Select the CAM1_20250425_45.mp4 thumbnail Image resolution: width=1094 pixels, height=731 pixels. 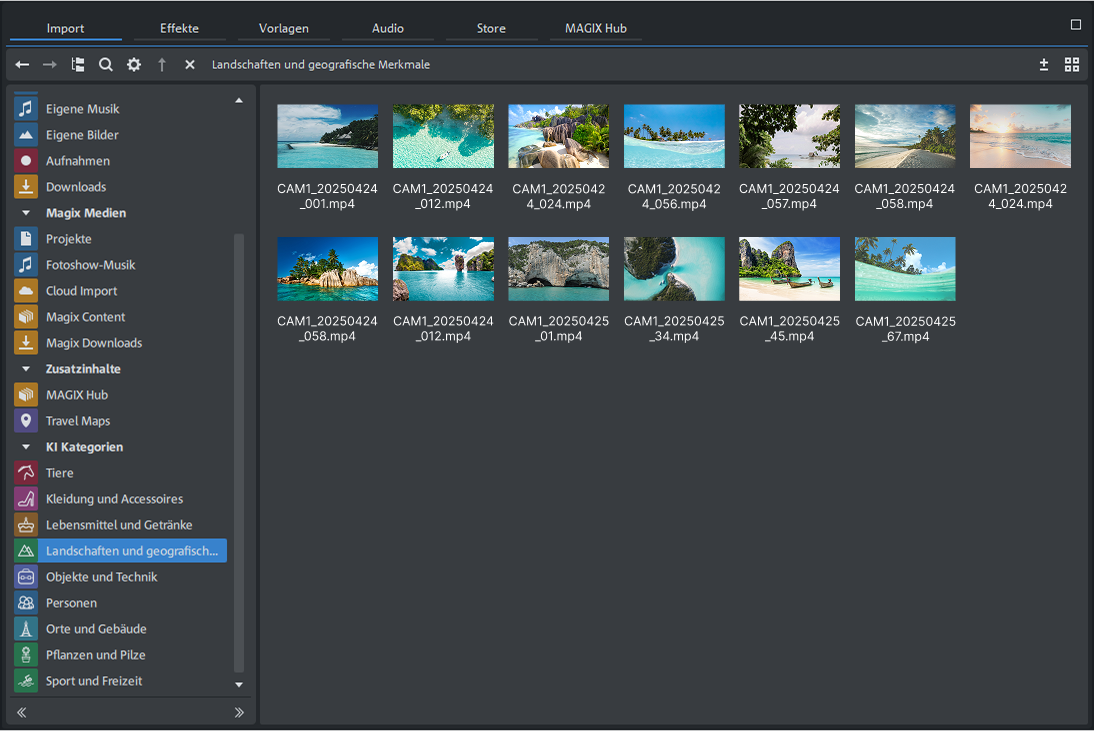click(790, 269)
